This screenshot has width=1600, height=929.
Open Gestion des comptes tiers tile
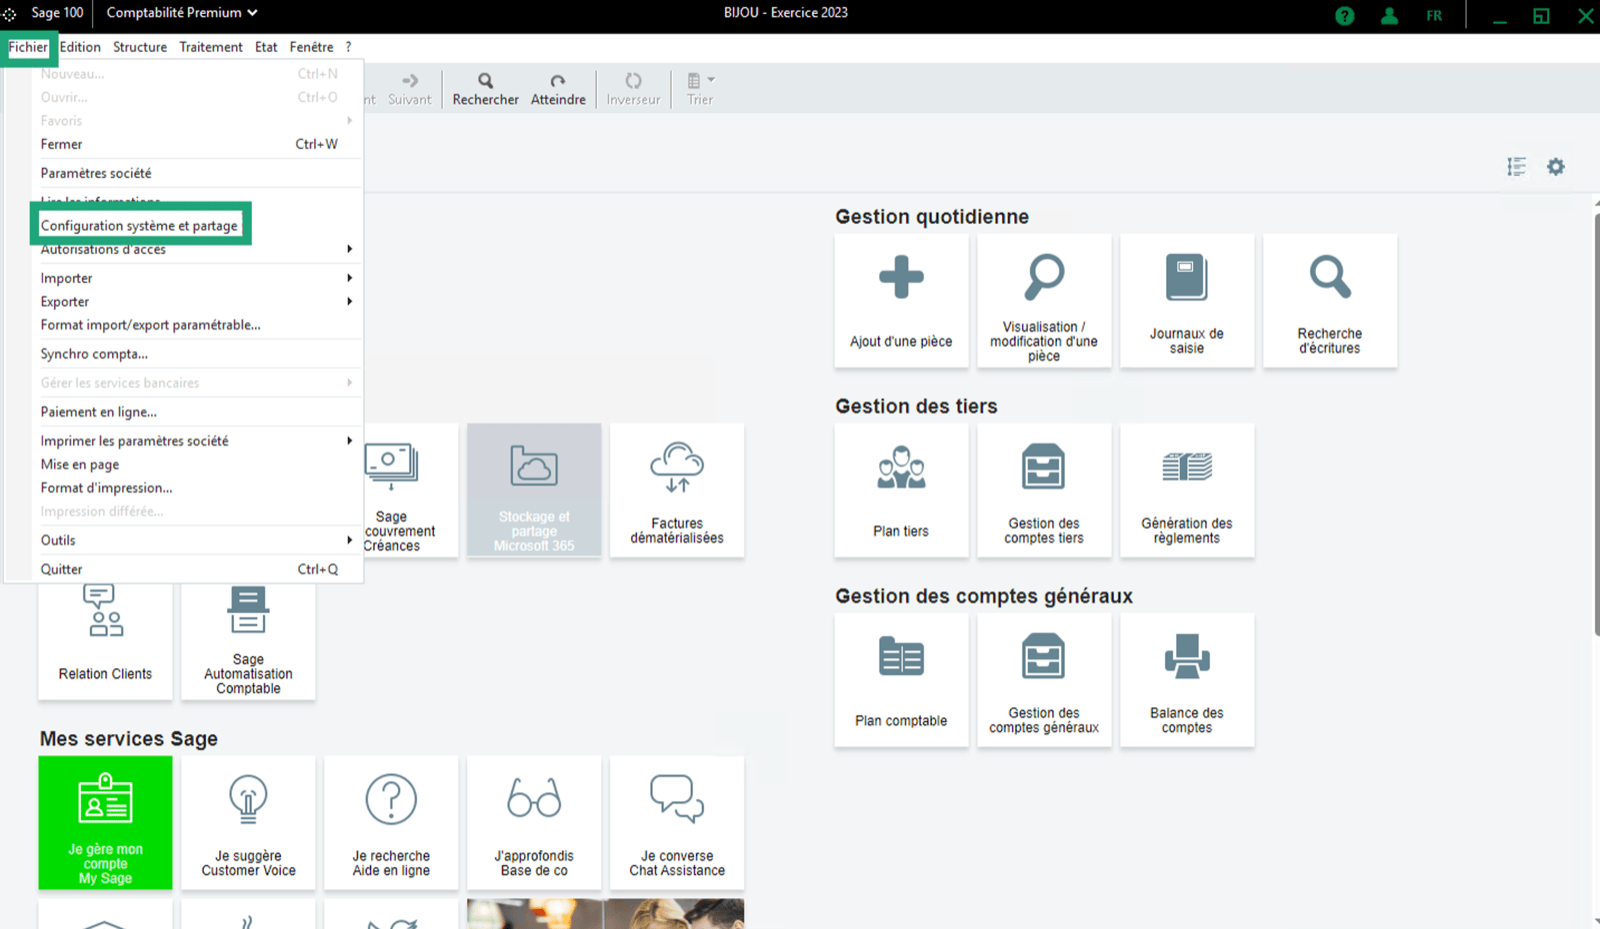coord(1044,490)
